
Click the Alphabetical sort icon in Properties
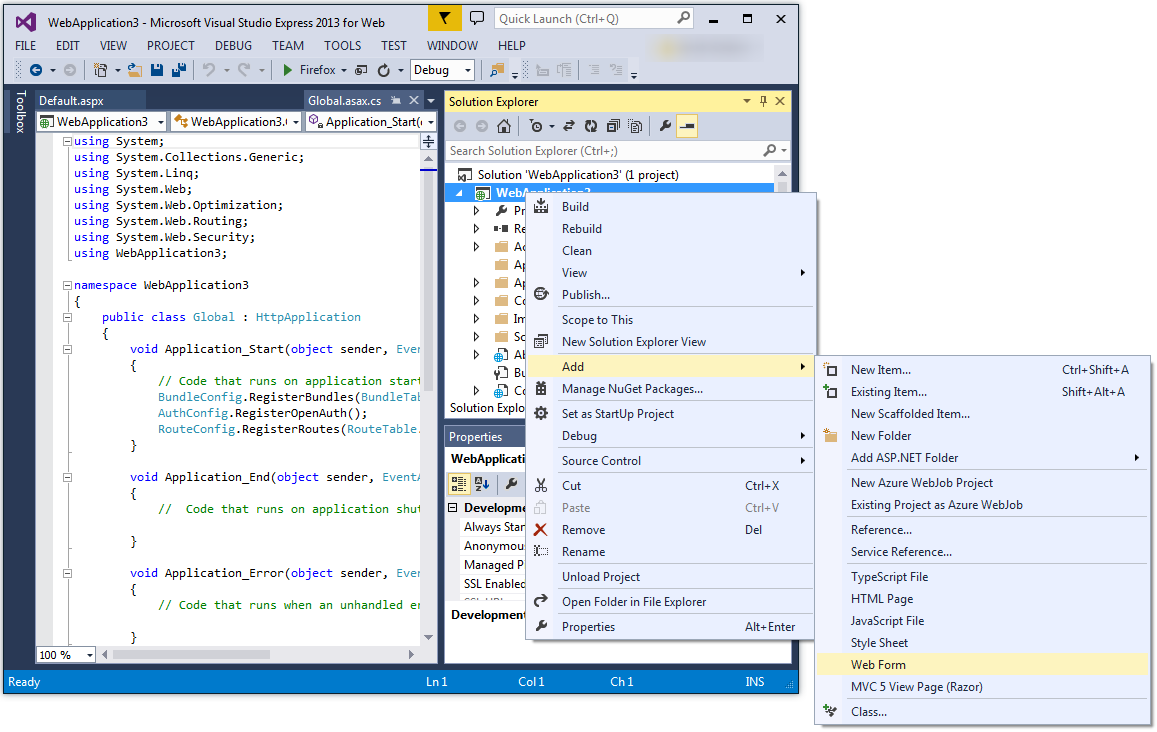[482, 484]
